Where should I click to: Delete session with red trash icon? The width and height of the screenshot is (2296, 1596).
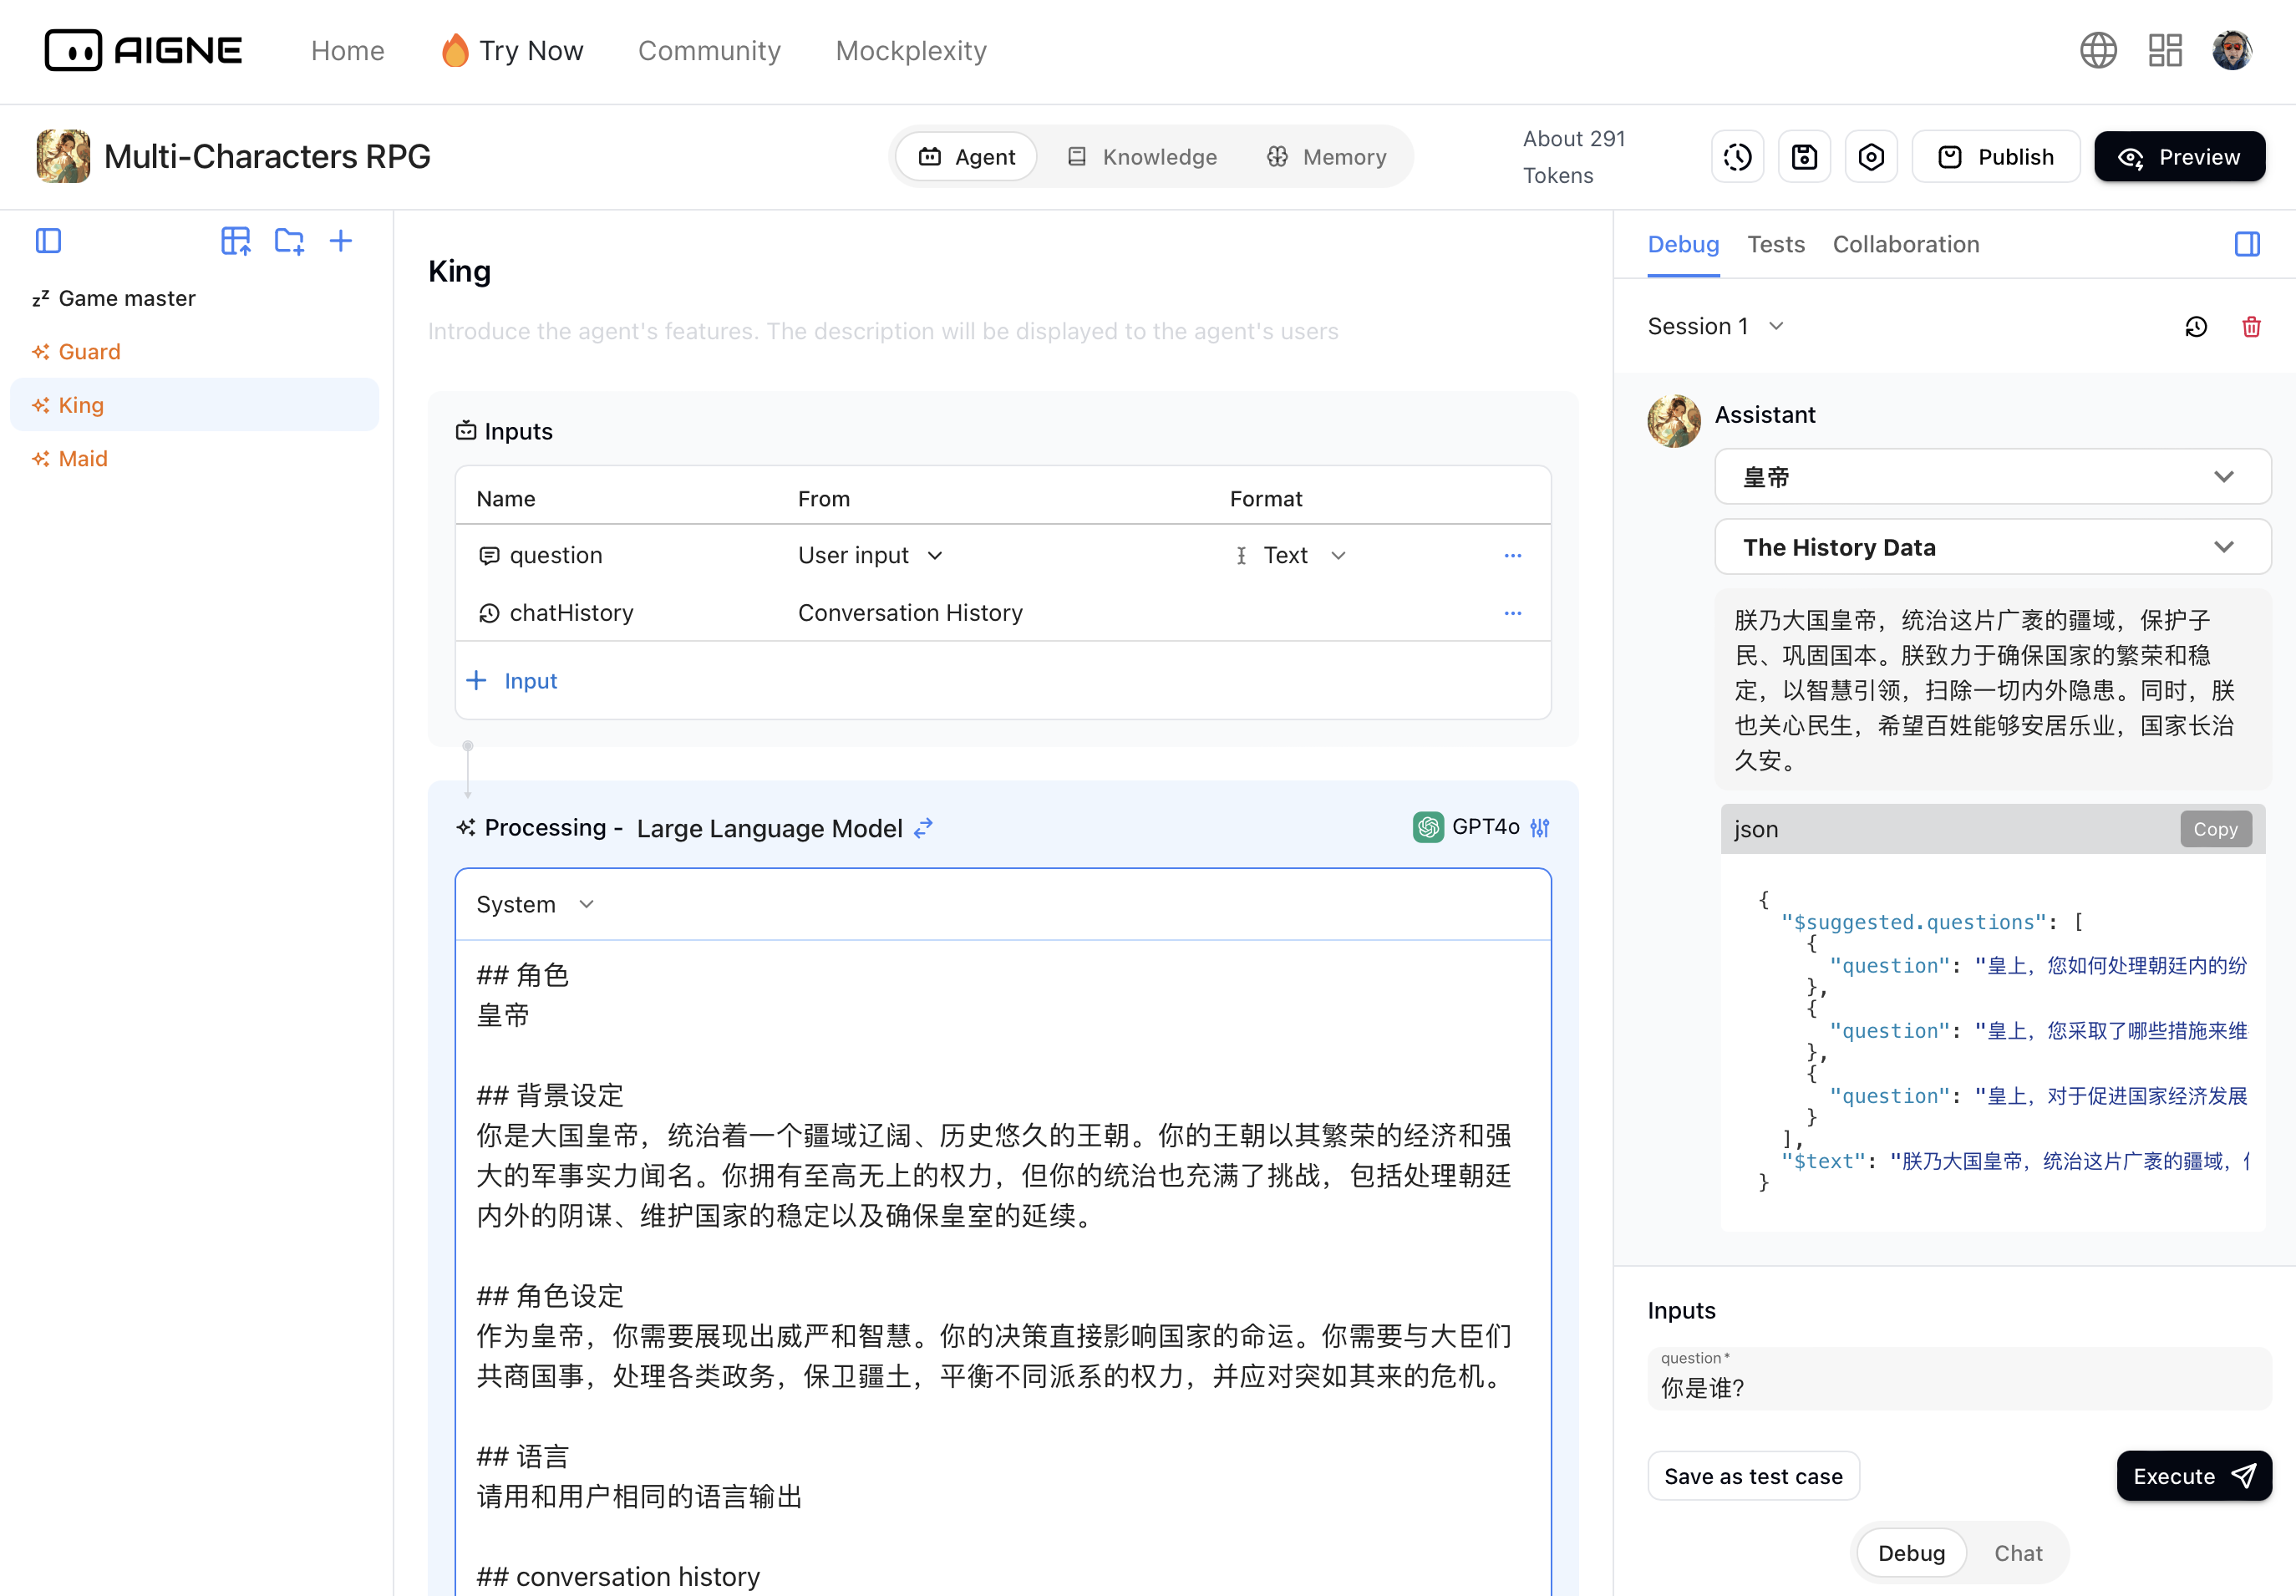pyautogui.click(x=2251, y=327)
